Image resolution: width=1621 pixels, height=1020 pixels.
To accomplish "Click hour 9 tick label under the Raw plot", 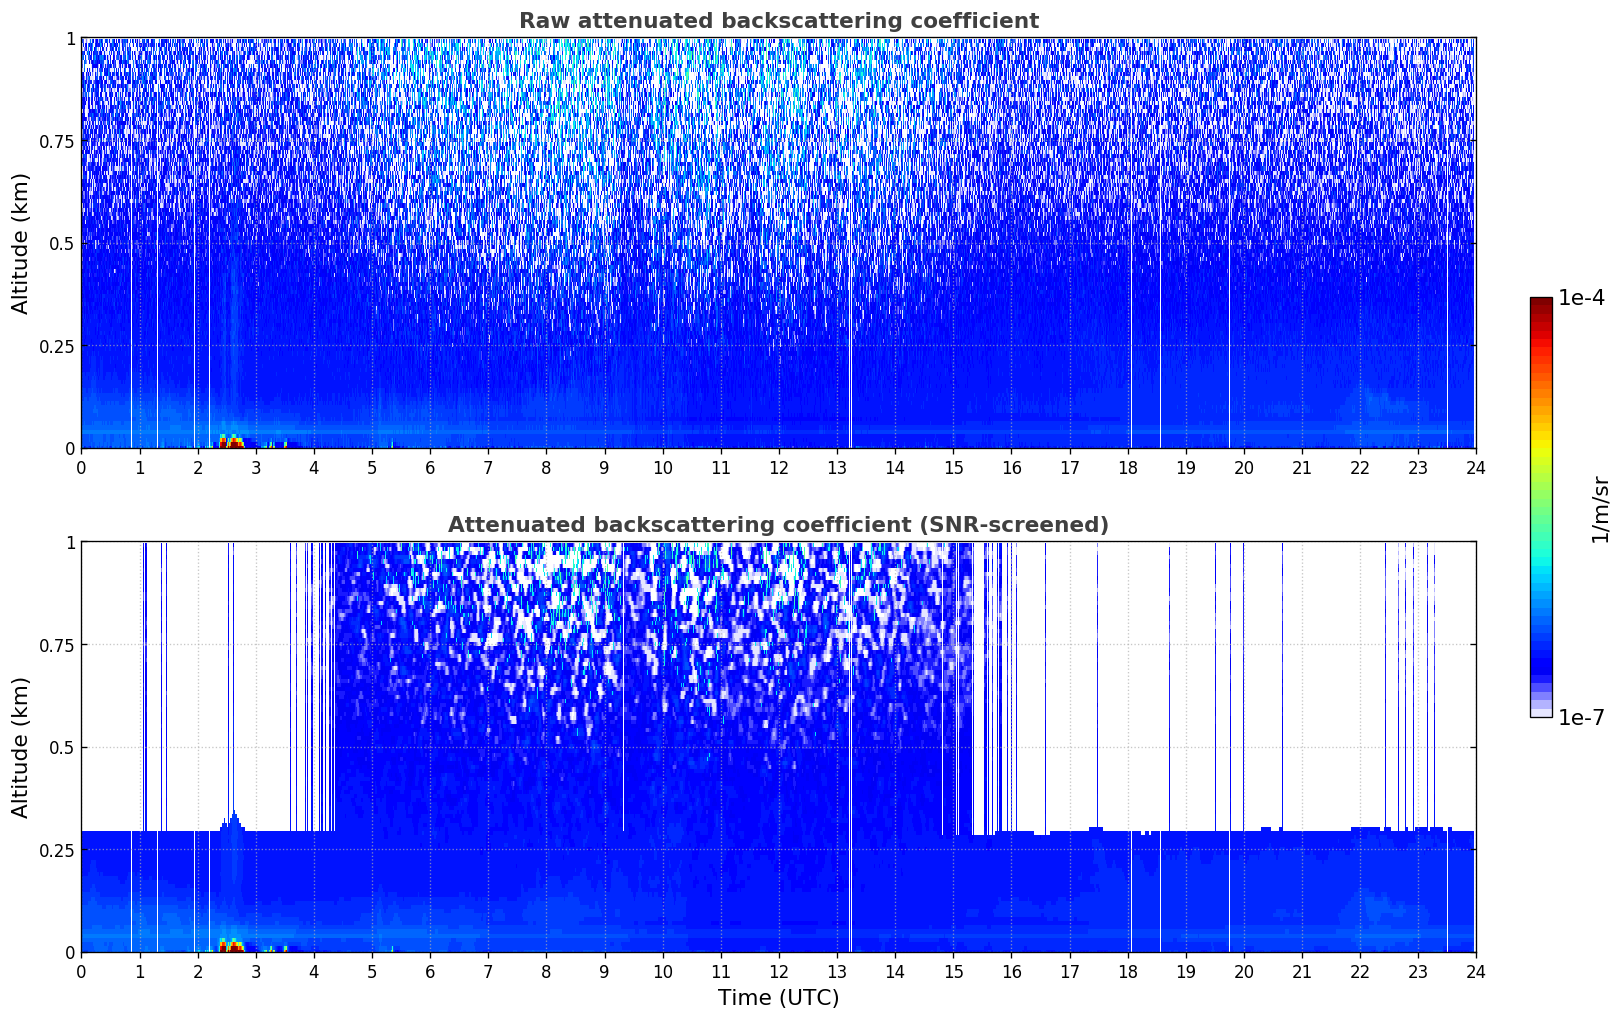I will 604,467.
